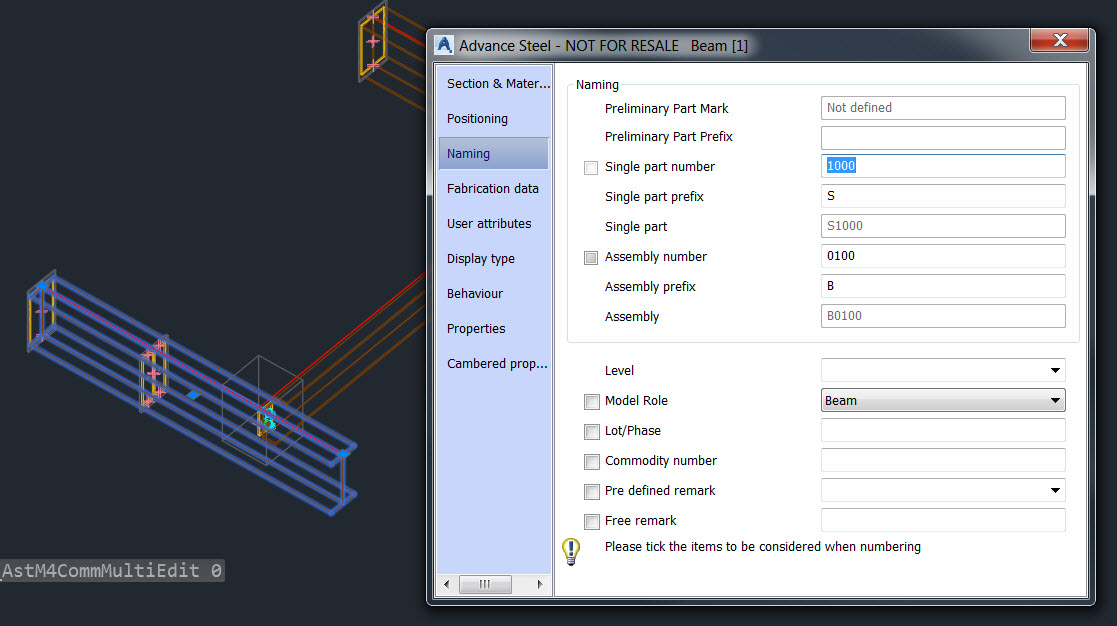Close the Beam properties dialog
1117x626 pixels.
[1059, 41]
